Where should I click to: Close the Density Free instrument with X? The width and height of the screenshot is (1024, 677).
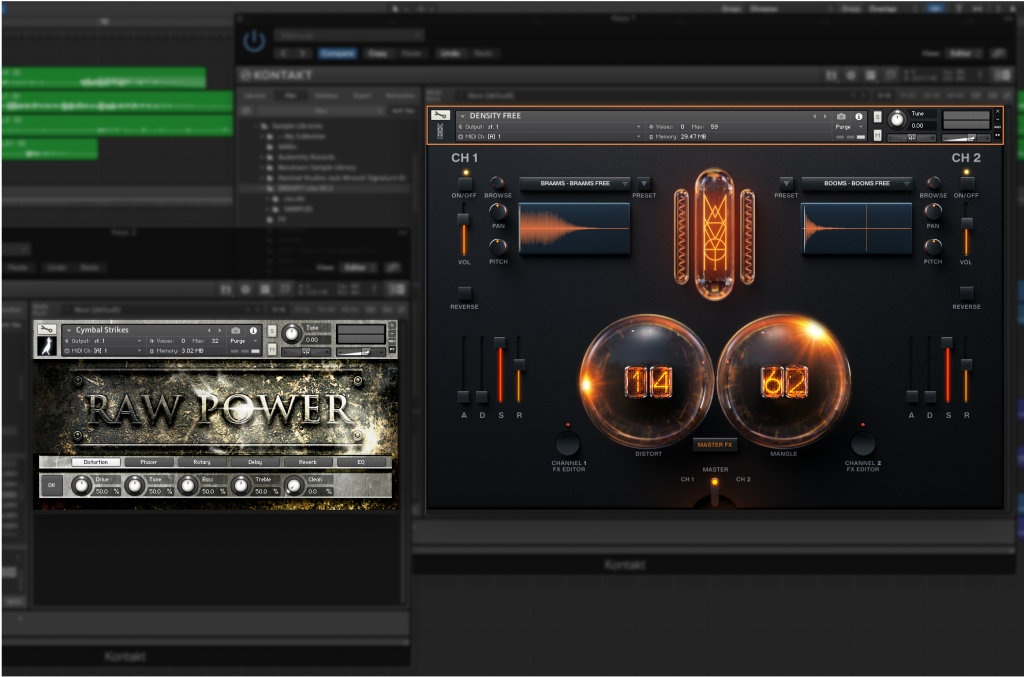(x=997, y=112)
